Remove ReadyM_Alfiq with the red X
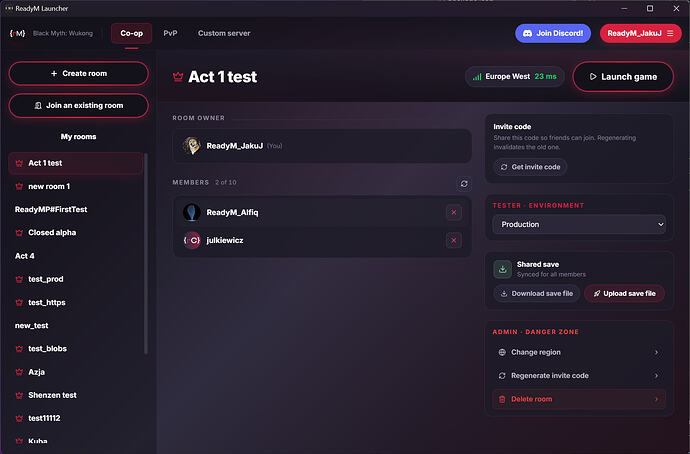The image size is (690, 454). pos(454,212)
